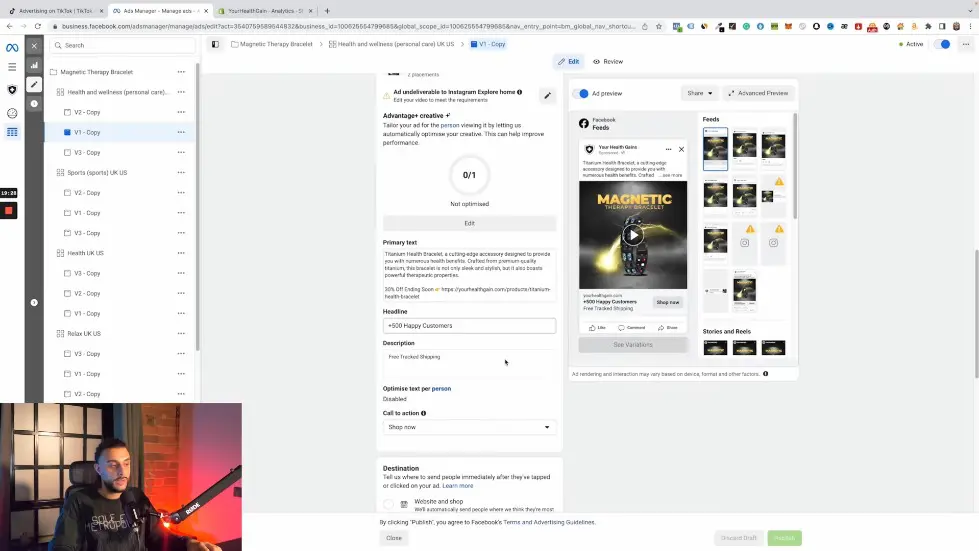This screenshot has width=979, height=551.
Task: Toggle the Ad preview switch
Action: click(x=581, y=94)
